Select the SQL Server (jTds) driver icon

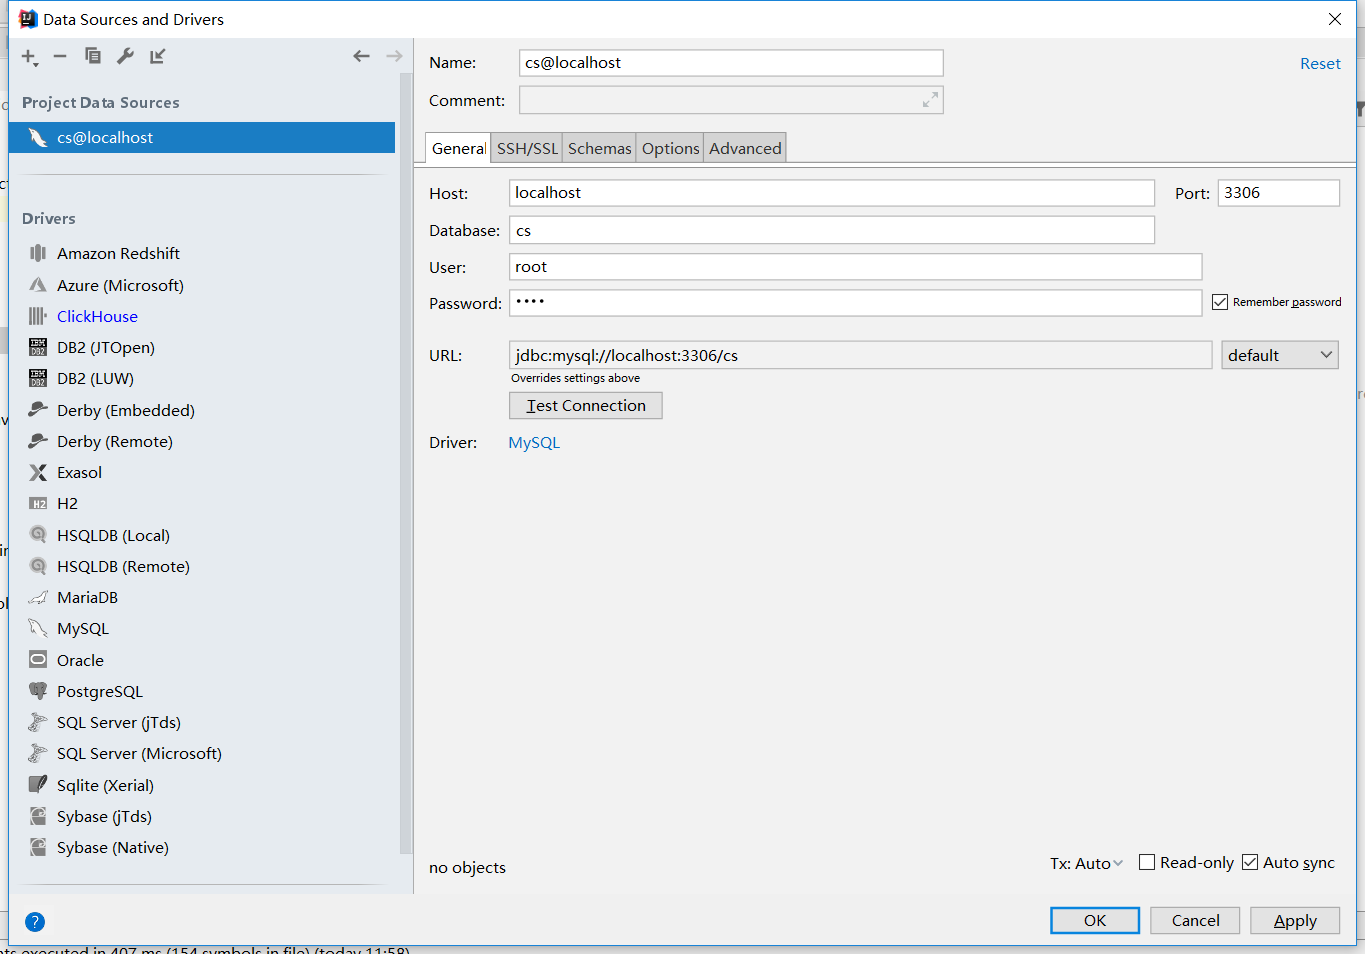coord(38,722)
